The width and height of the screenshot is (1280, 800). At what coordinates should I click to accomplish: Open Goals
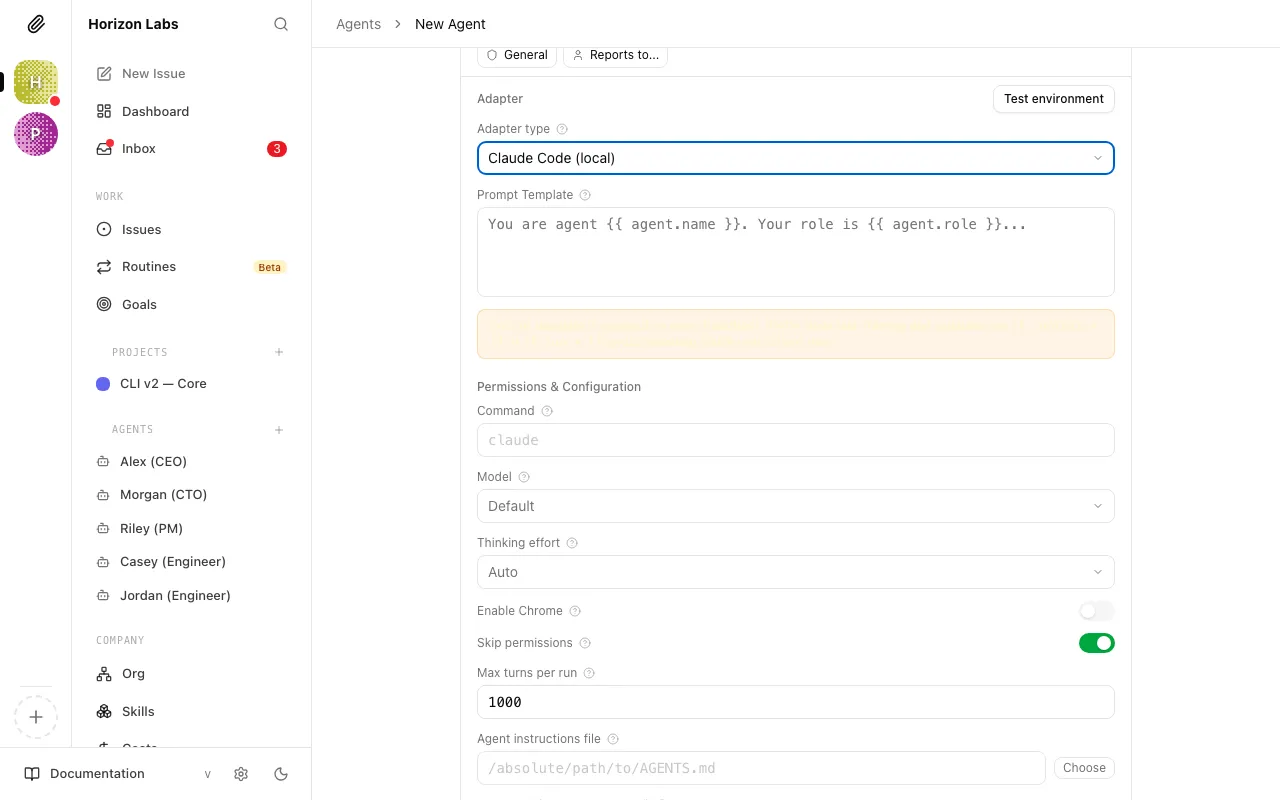coord(191,304)
